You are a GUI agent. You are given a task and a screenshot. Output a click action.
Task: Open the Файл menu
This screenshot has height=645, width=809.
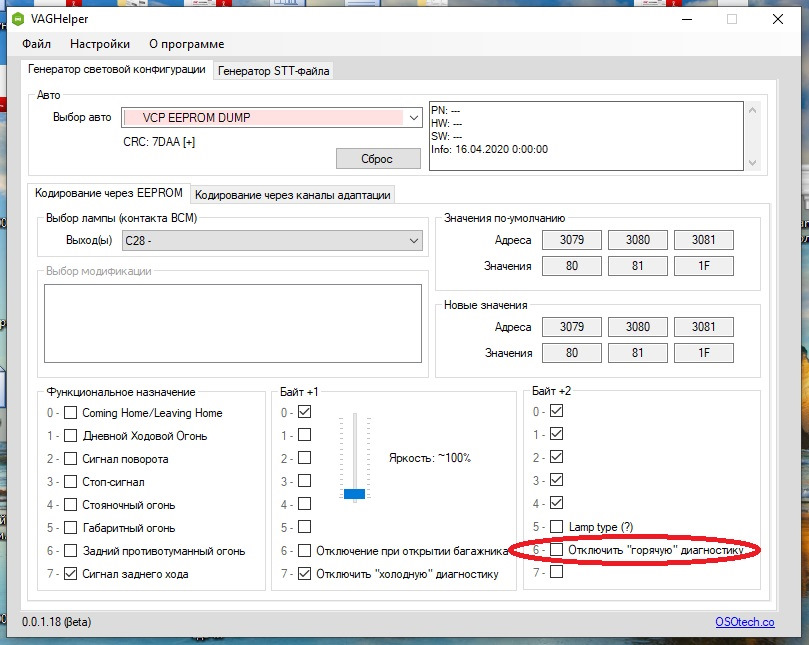[36, 44]
